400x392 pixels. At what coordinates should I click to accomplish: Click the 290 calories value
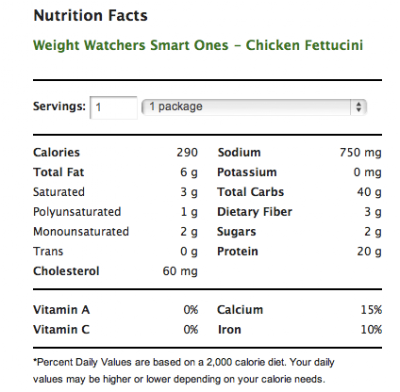(187, 152)
